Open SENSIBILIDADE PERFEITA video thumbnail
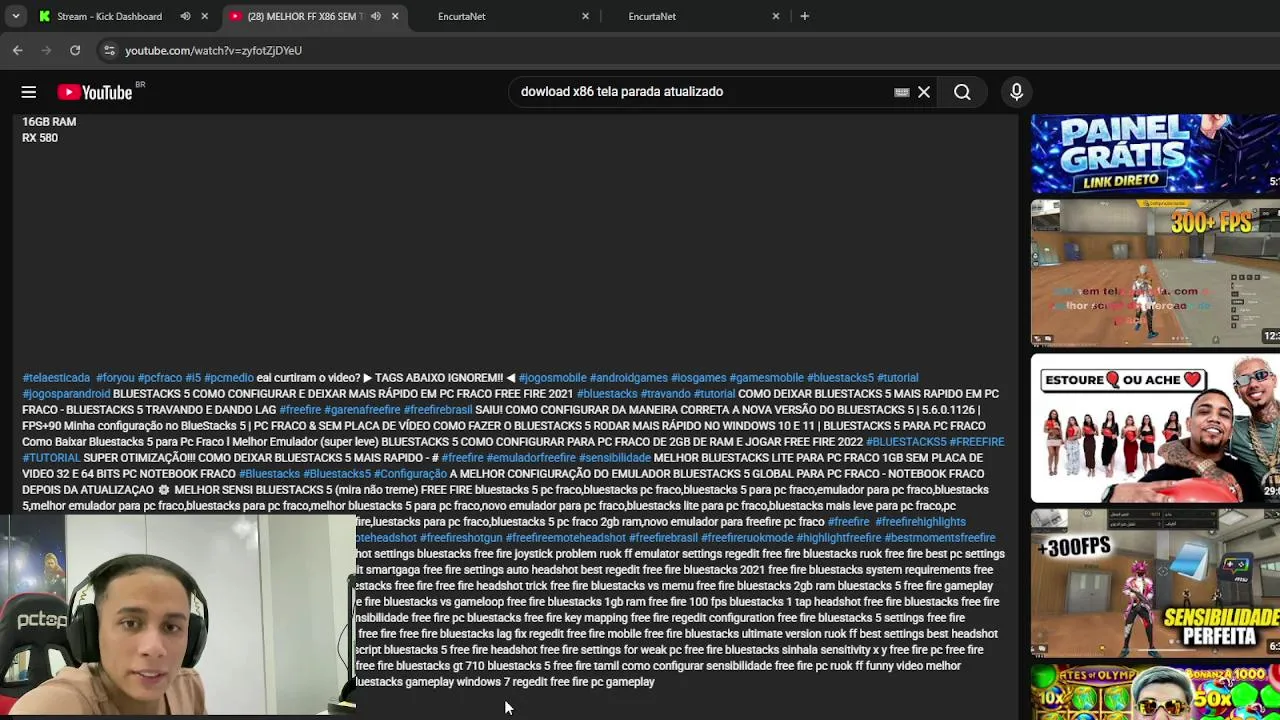The image size is (1280, 720). pyautogui.click(x=1155, y=583)
